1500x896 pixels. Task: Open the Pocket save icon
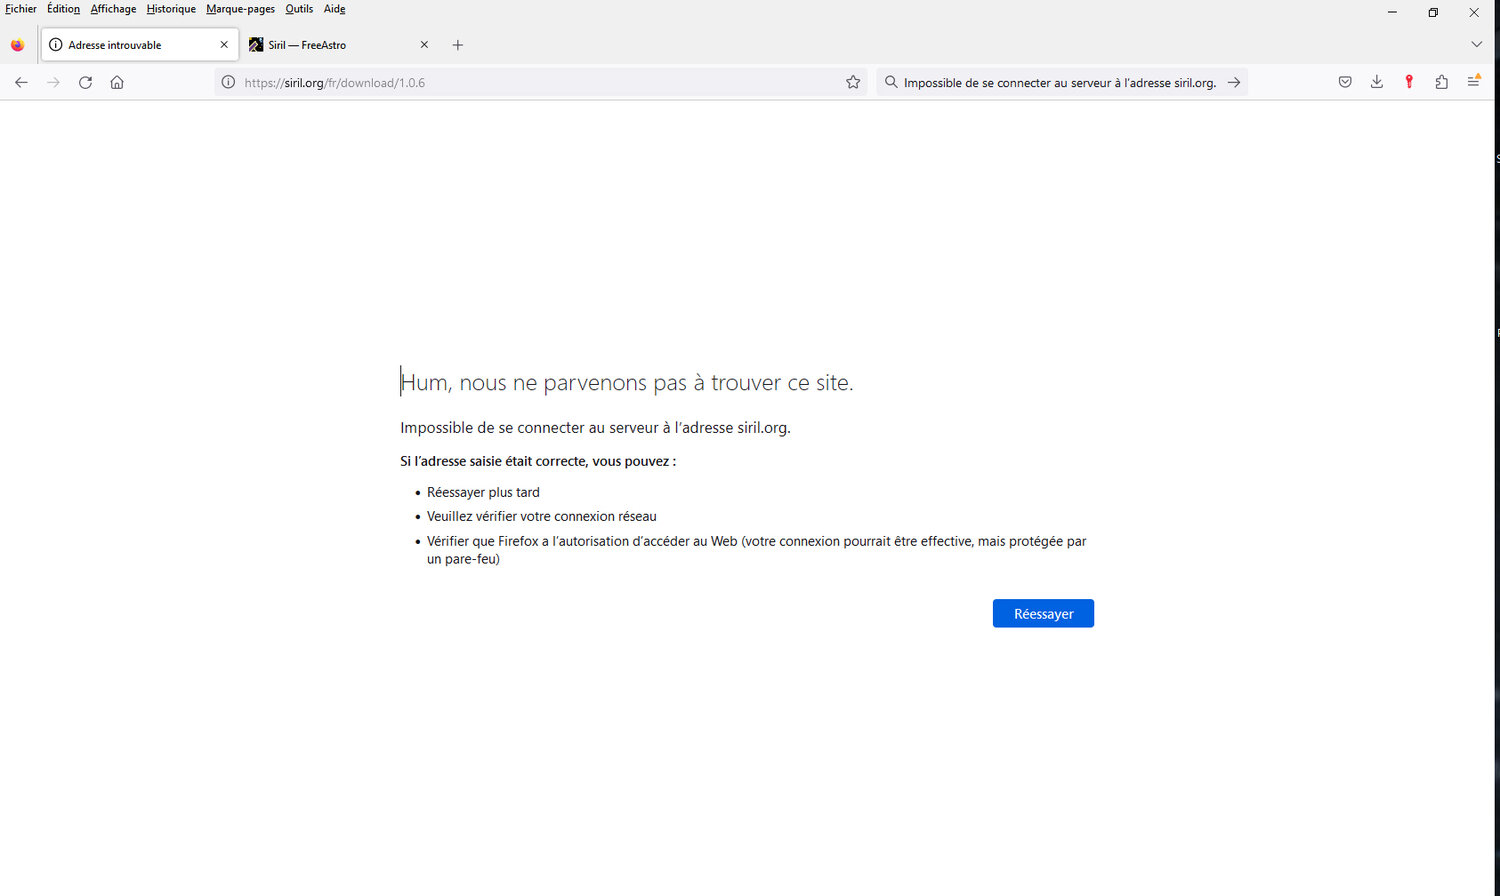click(1345, 82)
